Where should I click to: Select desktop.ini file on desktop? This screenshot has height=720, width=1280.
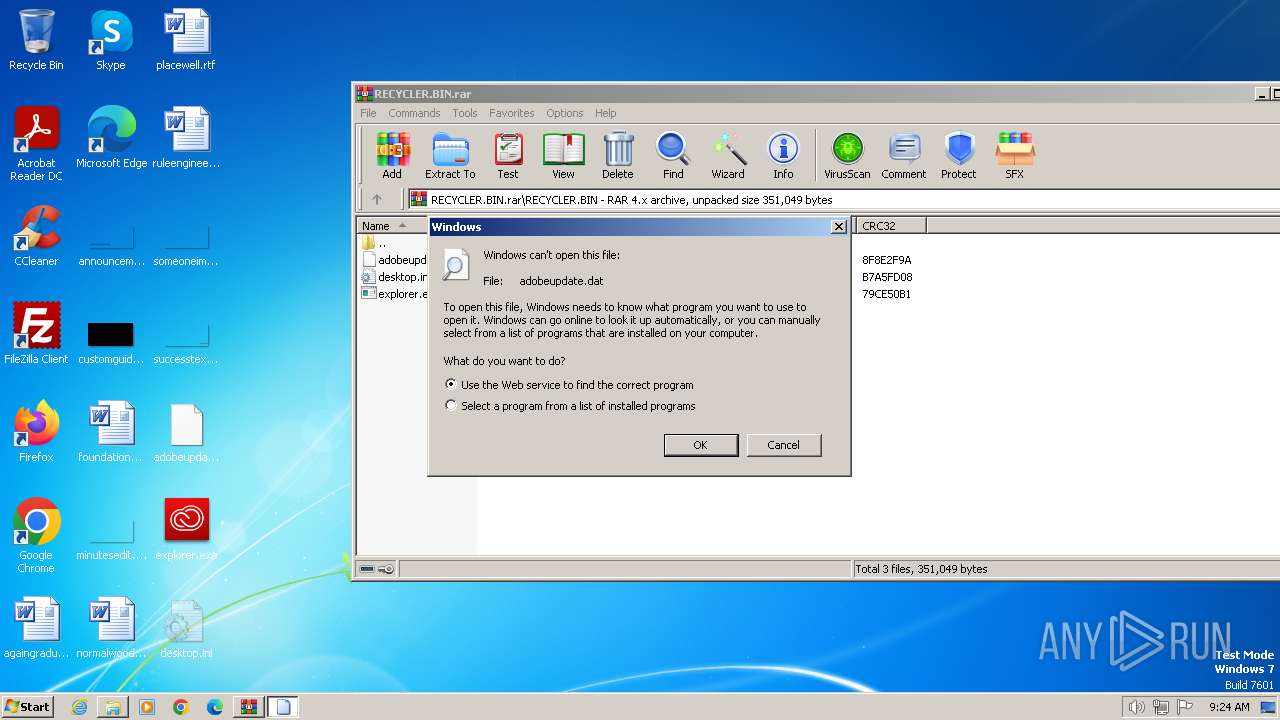[x=186, y=628]
